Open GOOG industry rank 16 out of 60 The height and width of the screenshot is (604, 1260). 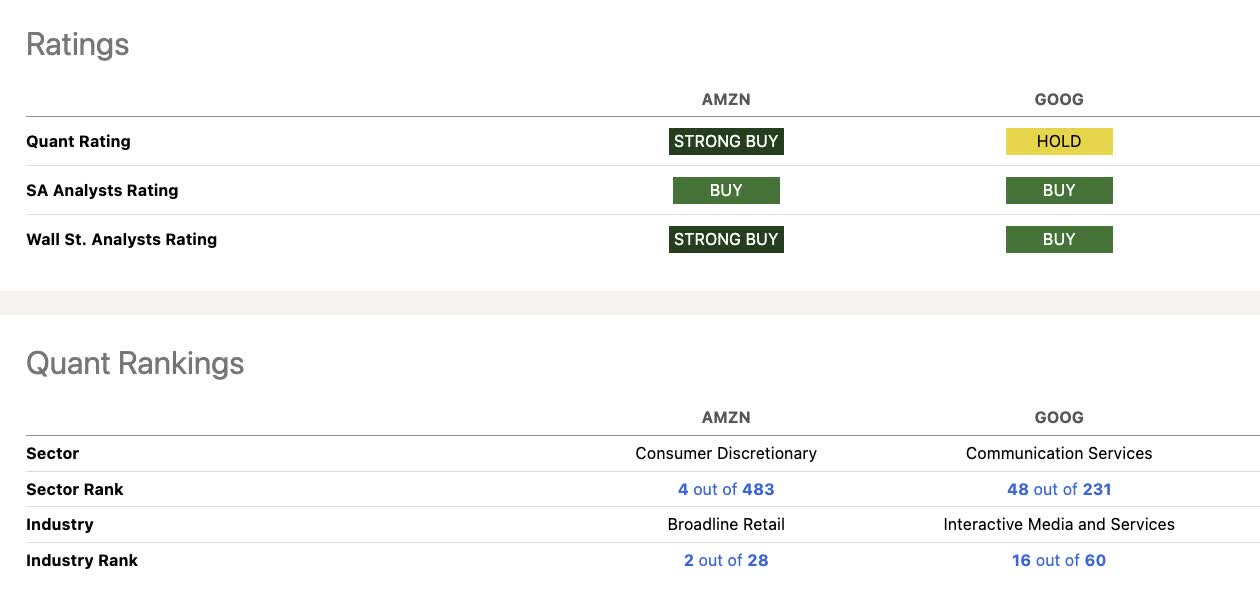pos(1059,560)
